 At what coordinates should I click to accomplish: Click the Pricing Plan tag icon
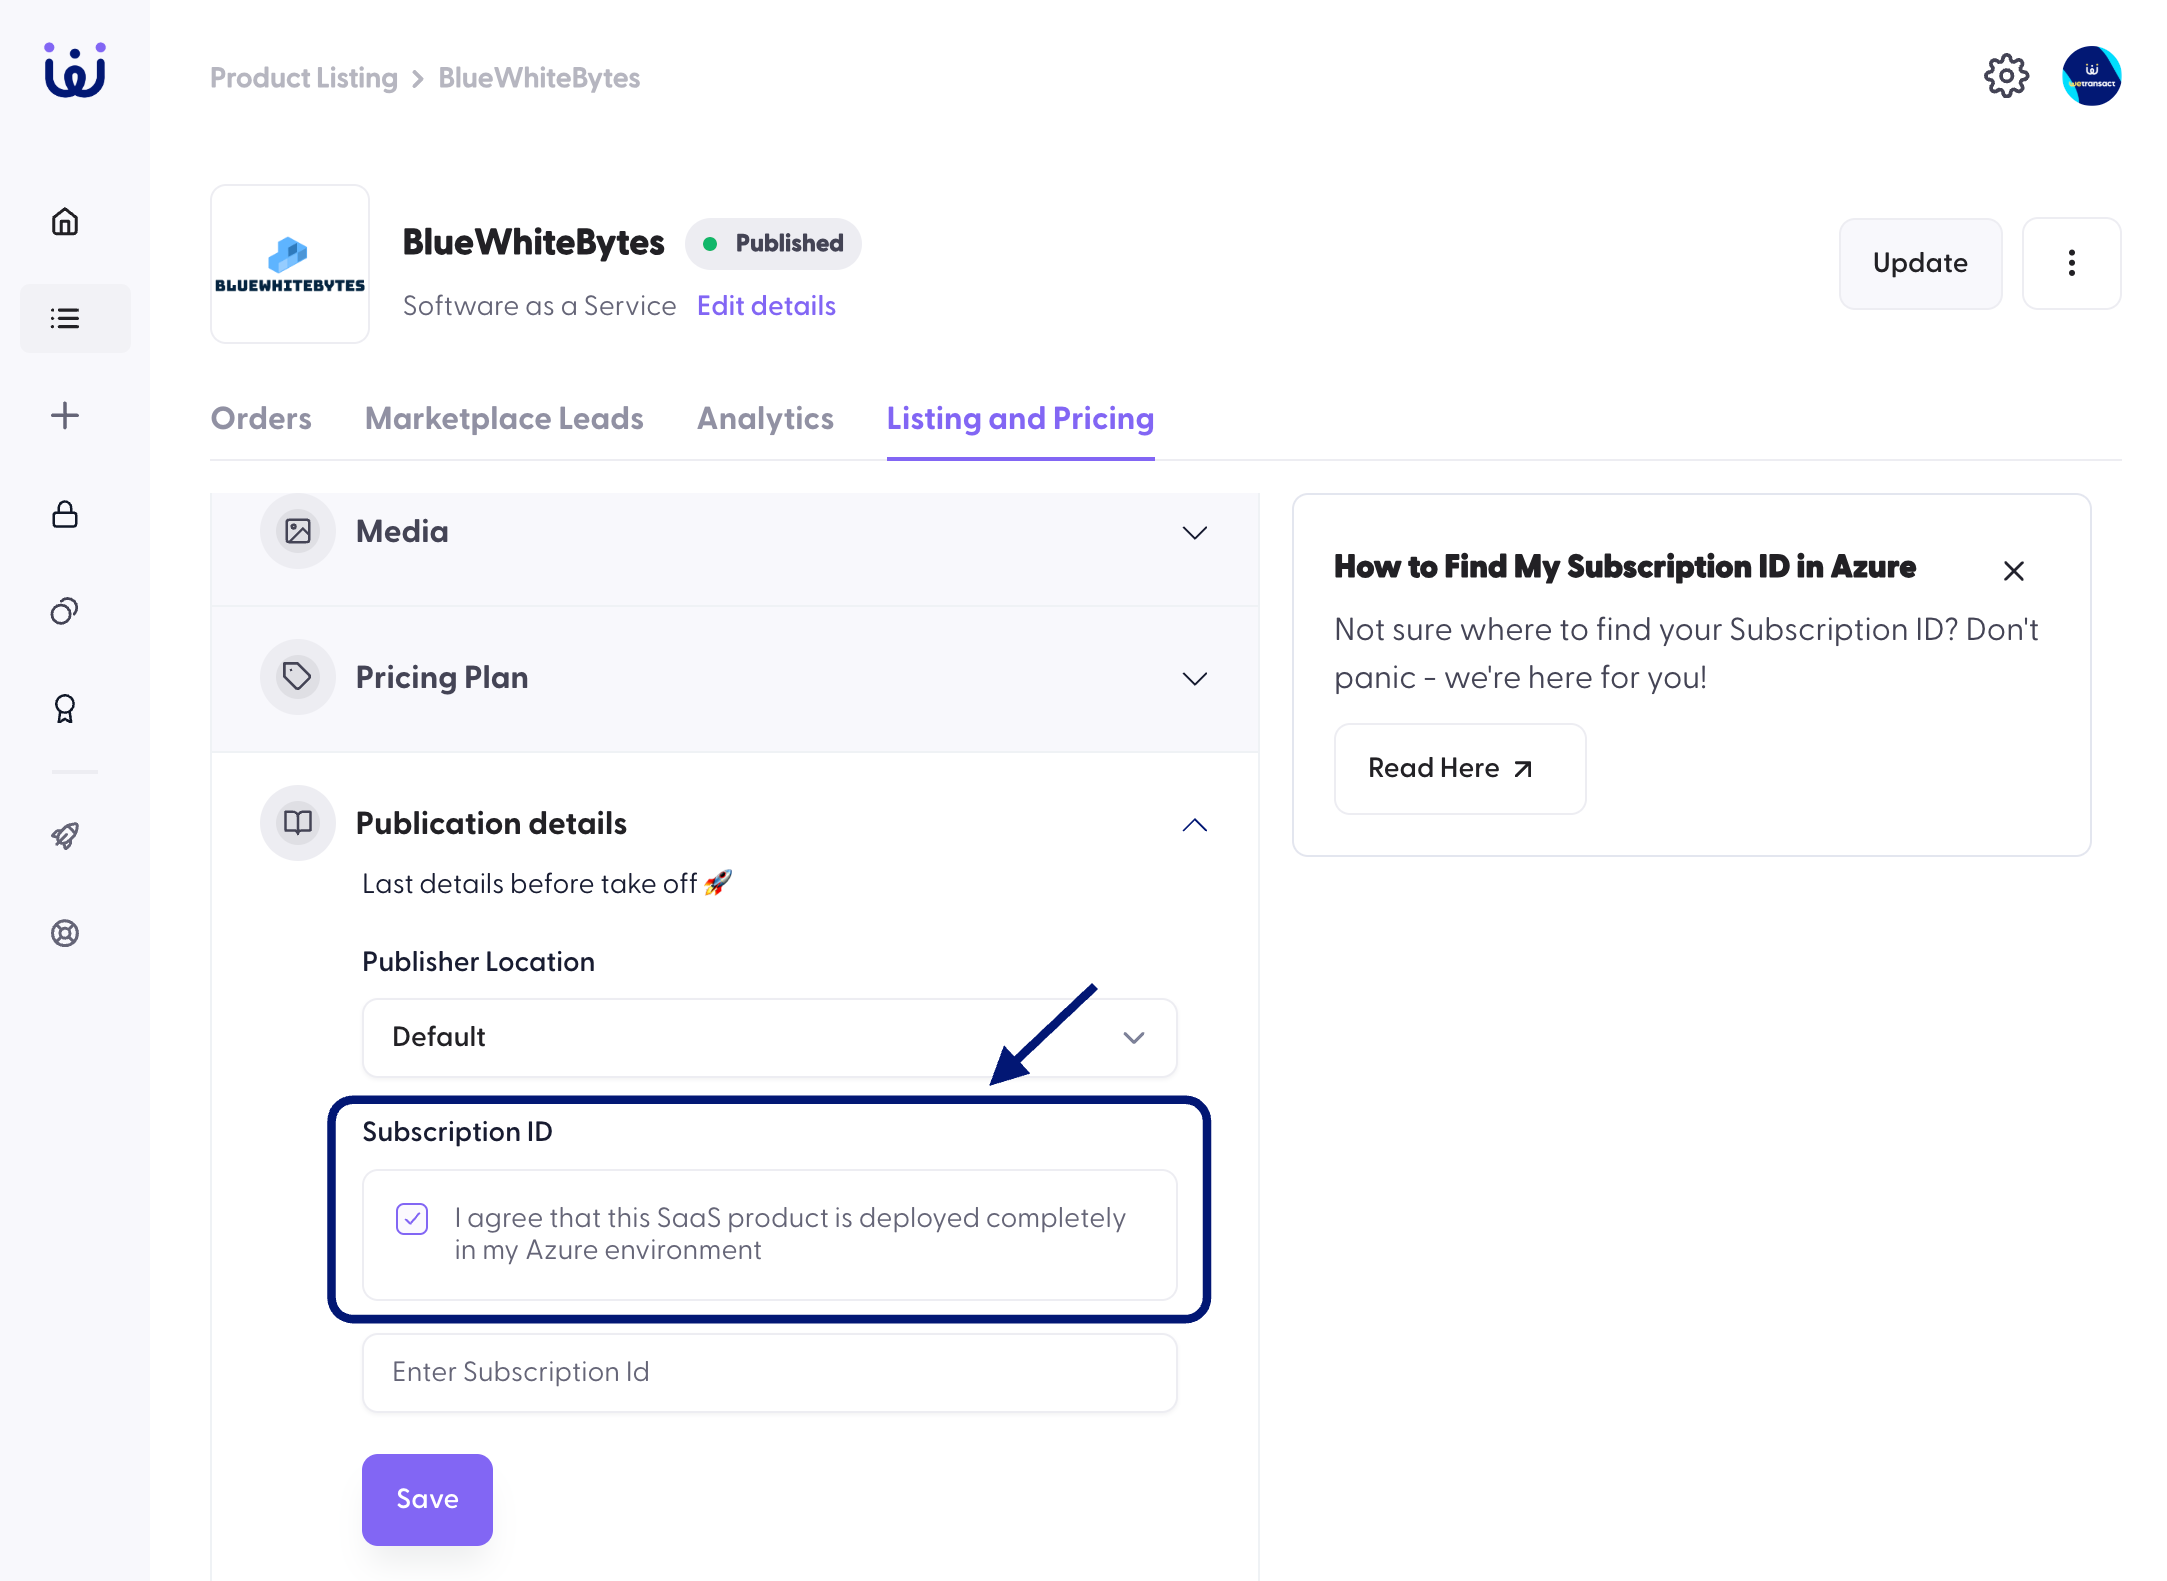298,677
